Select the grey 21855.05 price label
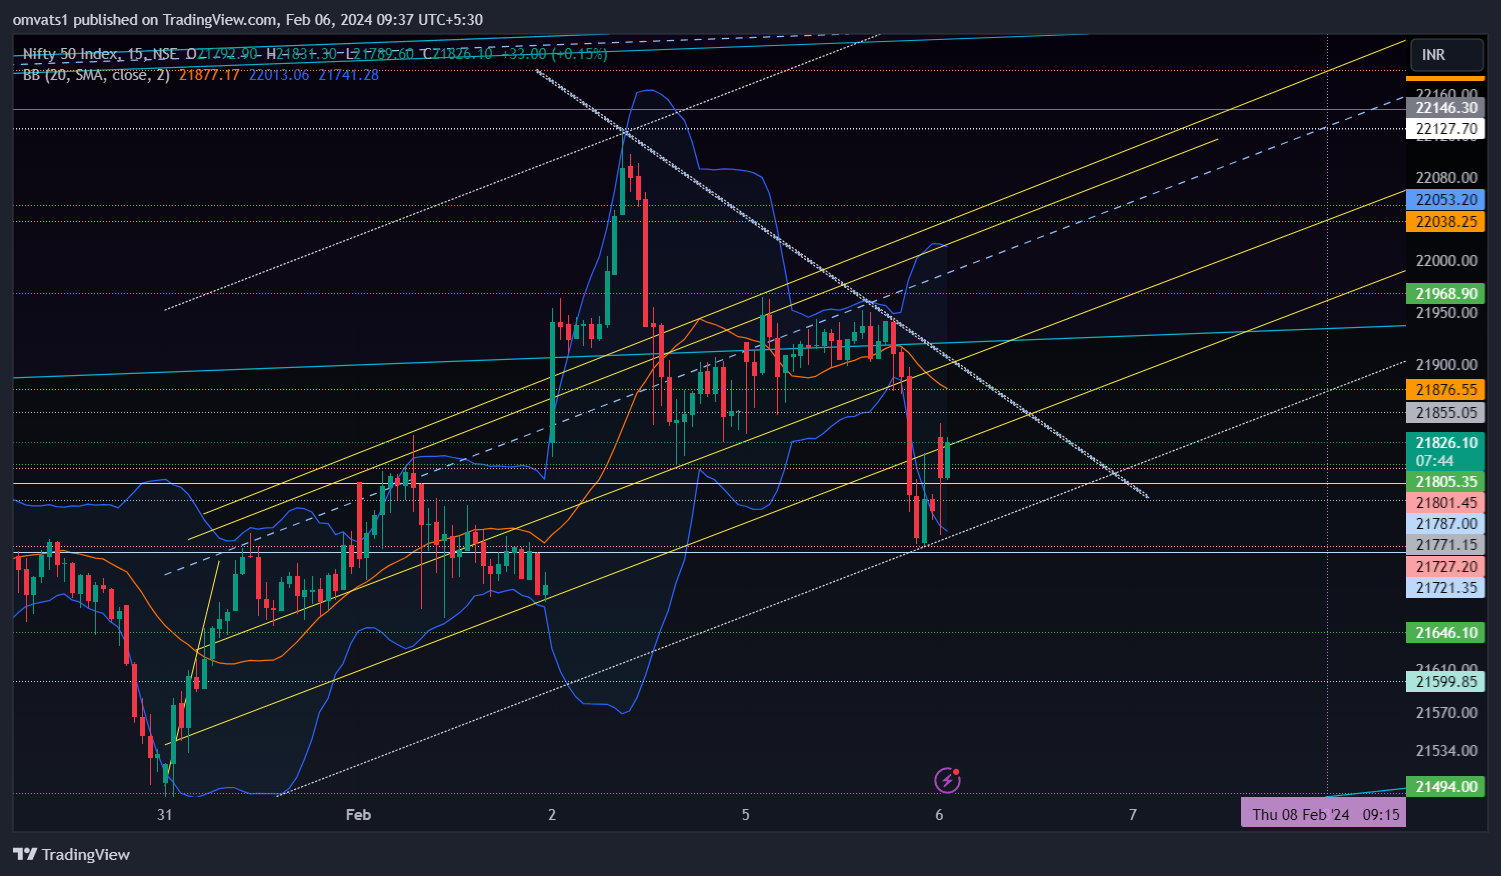The width and height of the screenshot is (1501, 876). (1445, 413)
